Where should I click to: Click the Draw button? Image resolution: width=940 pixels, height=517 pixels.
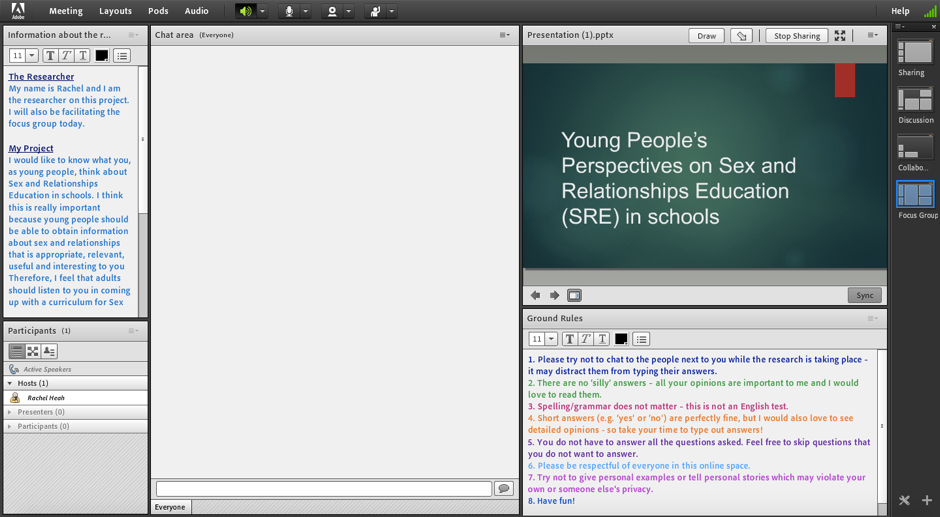coord(706,36)
